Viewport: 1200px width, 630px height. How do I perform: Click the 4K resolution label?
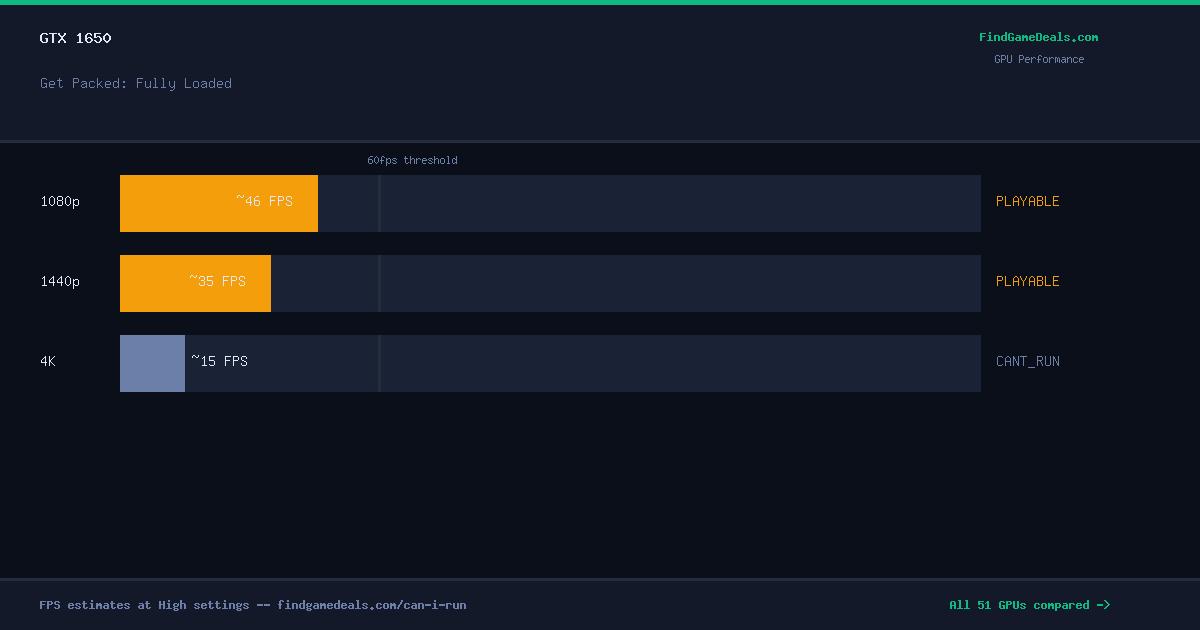(x=48, y=361)
